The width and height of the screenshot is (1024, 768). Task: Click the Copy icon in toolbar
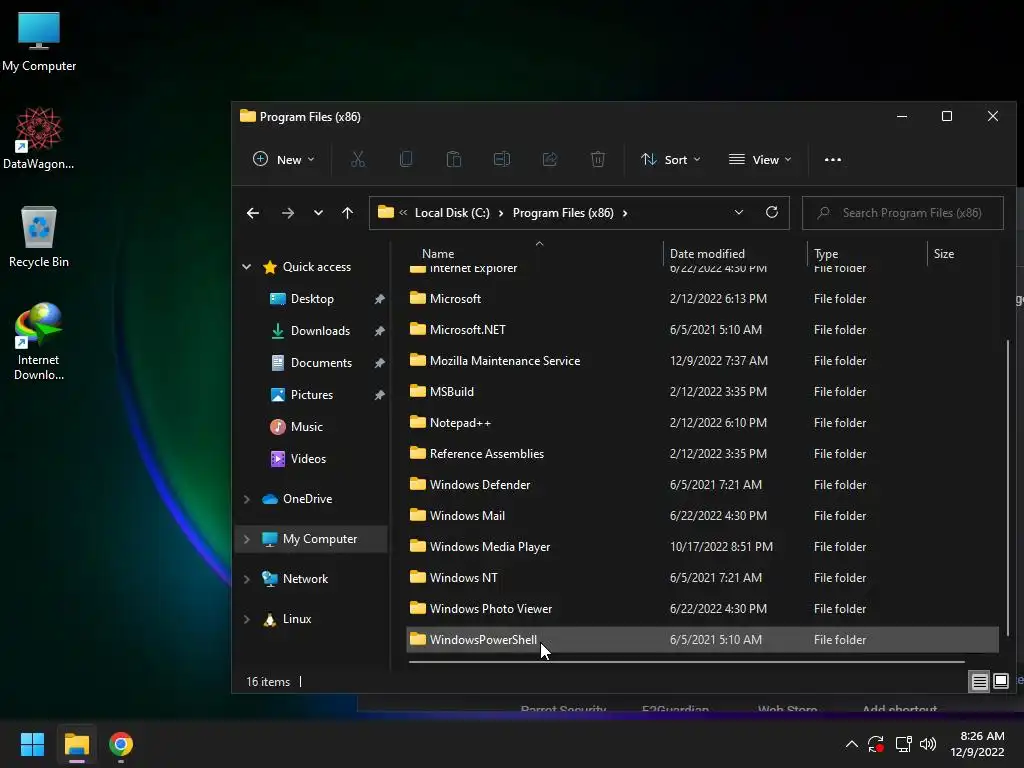pos(406,159)
